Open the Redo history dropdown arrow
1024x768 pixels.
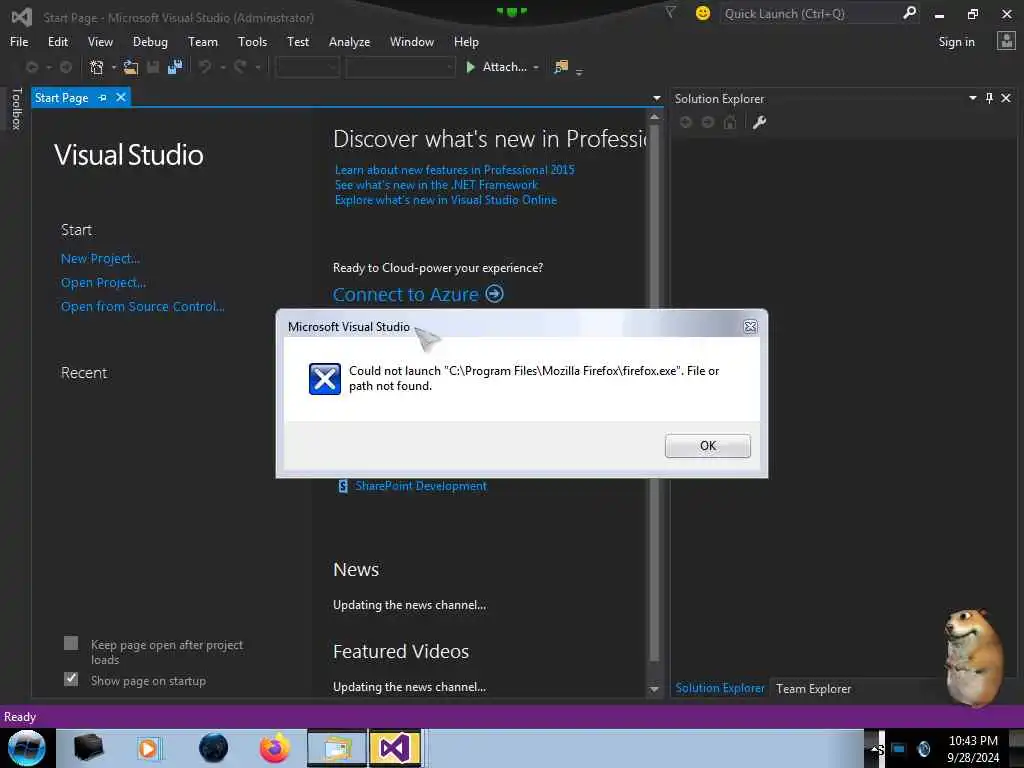[258, 67]
